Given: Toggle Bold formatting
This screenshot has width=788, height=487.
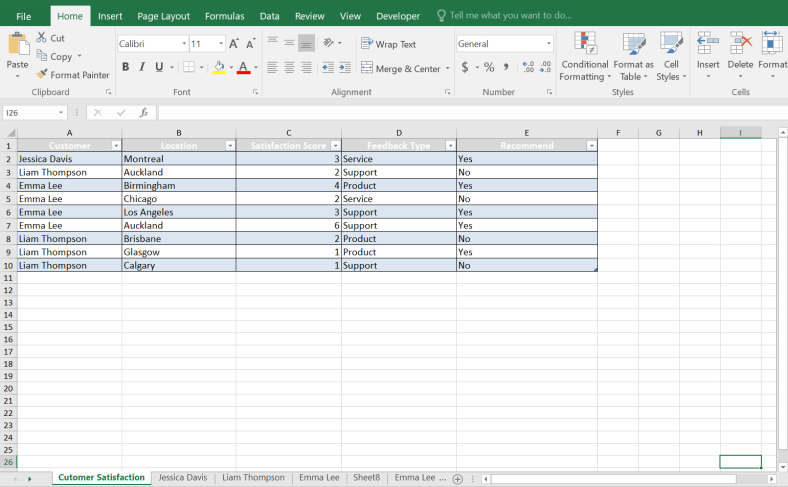Looking at the screenshot, I should [x=126, y=68].
